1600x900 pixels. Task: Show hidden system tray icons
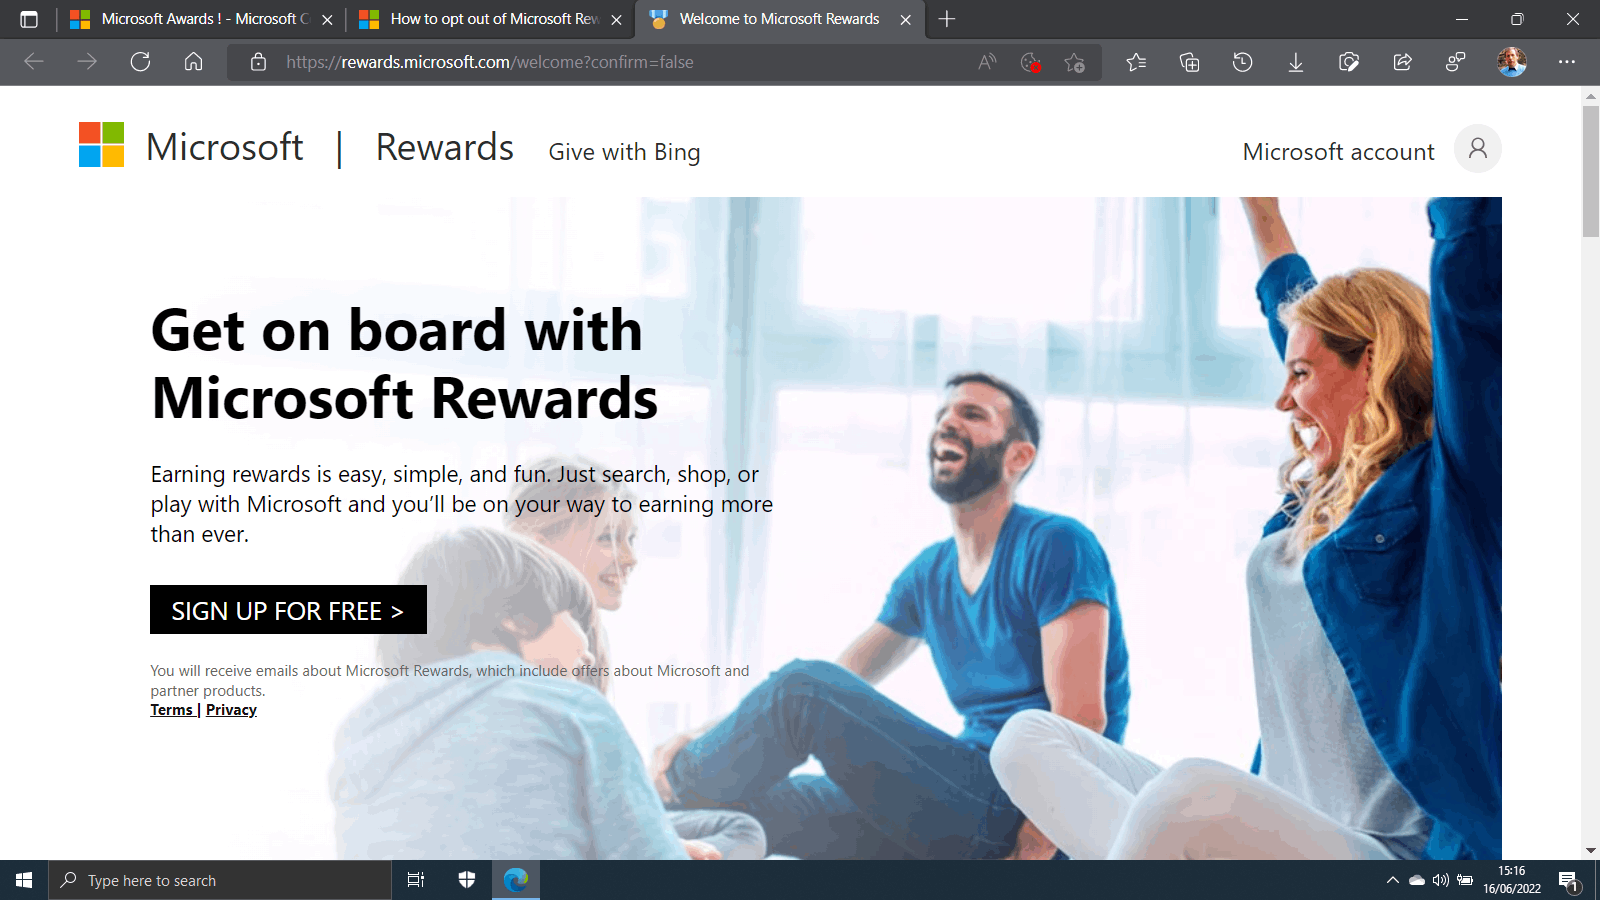point(1392,880)
